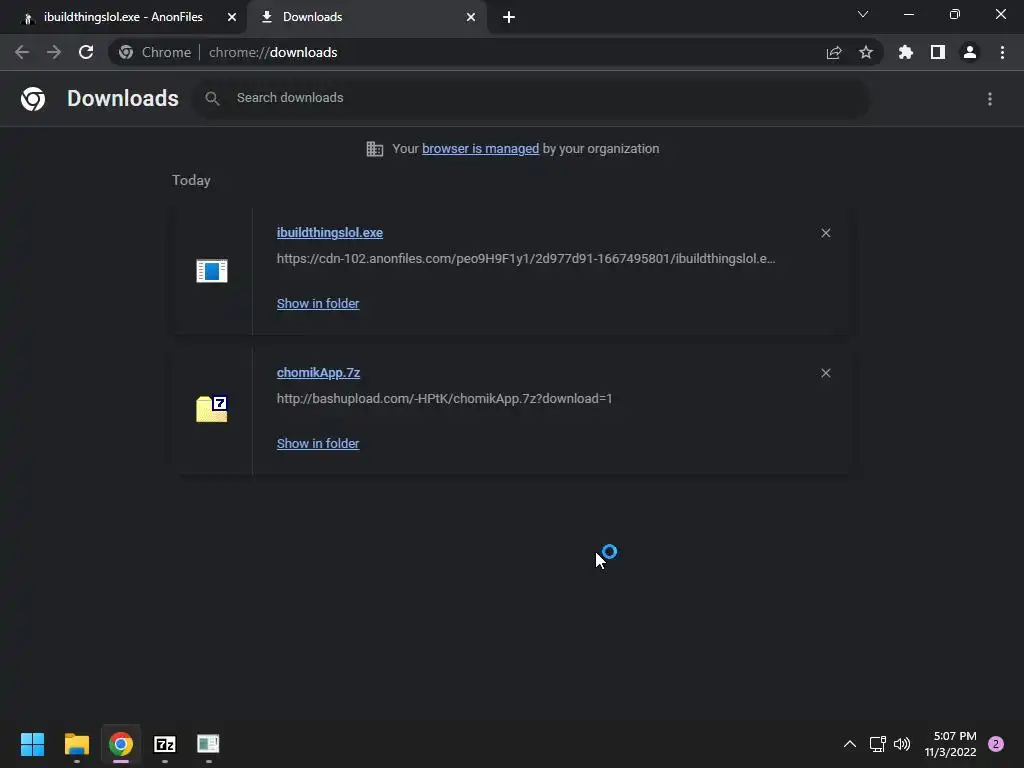
Task: Click the share page icon in address bar
Action: pyautogui.click(x=834, y=52)
